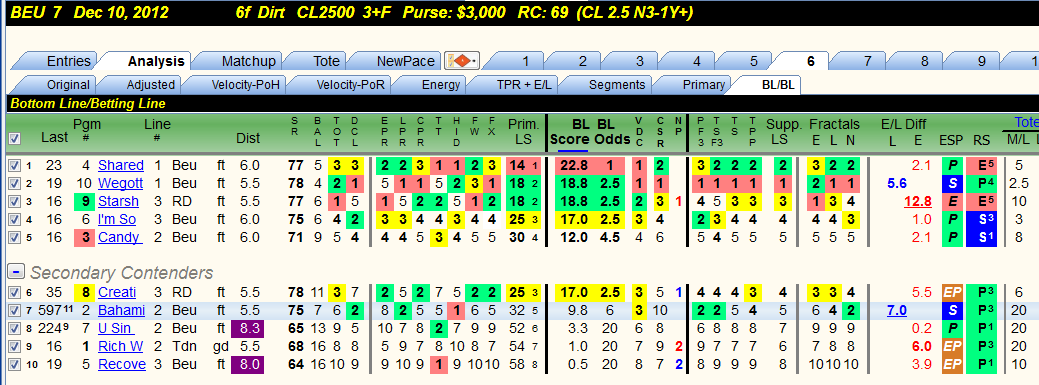The width and height of the screenshot is (1039, 385).
Task: Open the I'm So horse link
Action: click(x=117, y=219)
